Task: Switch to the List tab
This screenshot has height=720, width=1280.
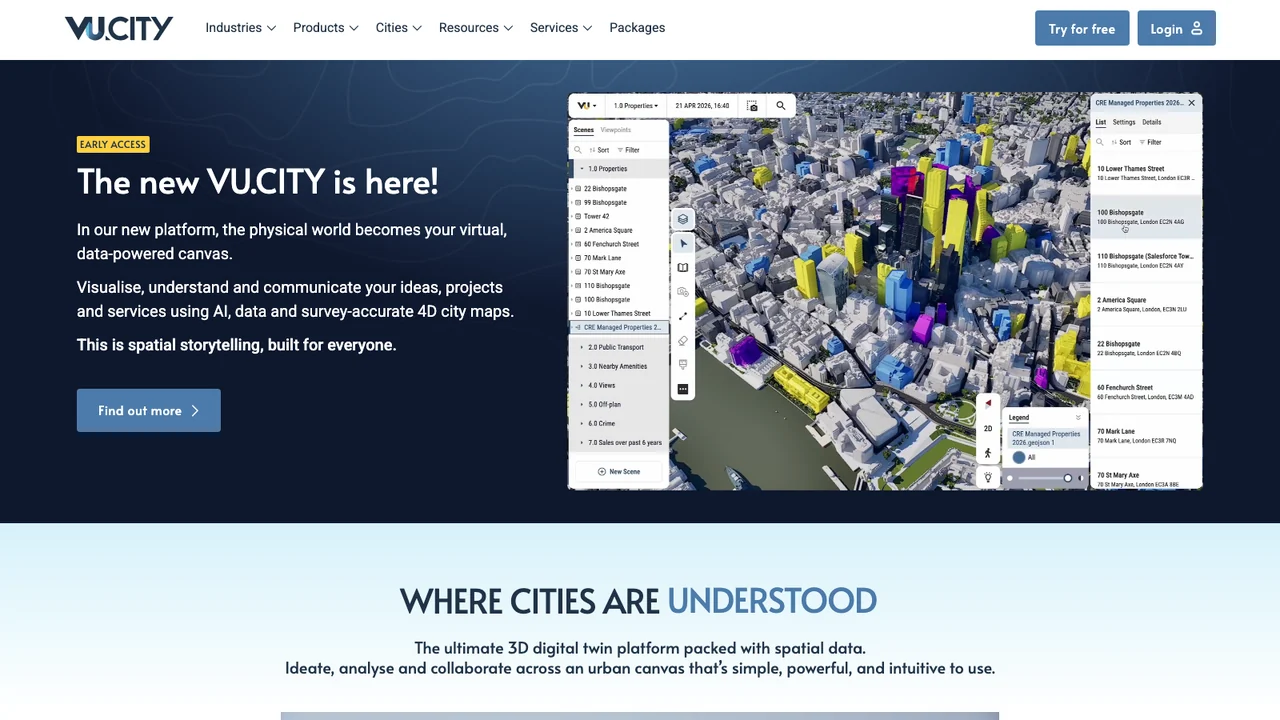Action: 1101,122
